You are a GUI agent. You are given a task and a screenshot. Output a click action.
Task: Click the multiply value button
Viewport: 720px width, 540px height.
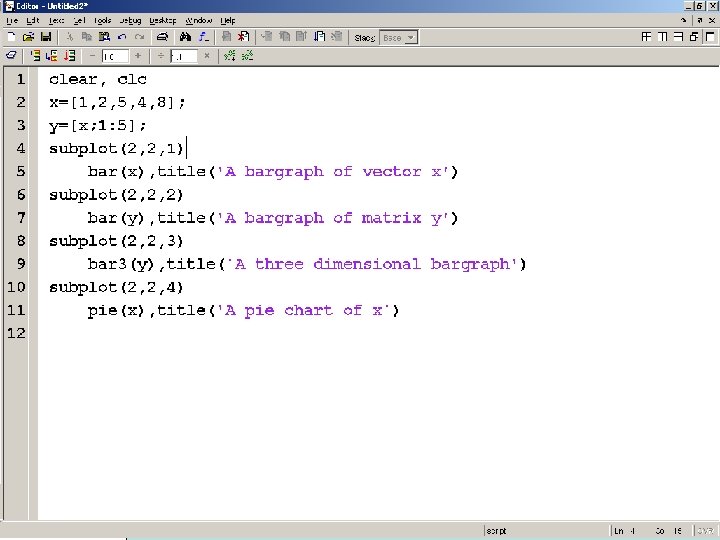pyautogui.click(x=207, y=56)
